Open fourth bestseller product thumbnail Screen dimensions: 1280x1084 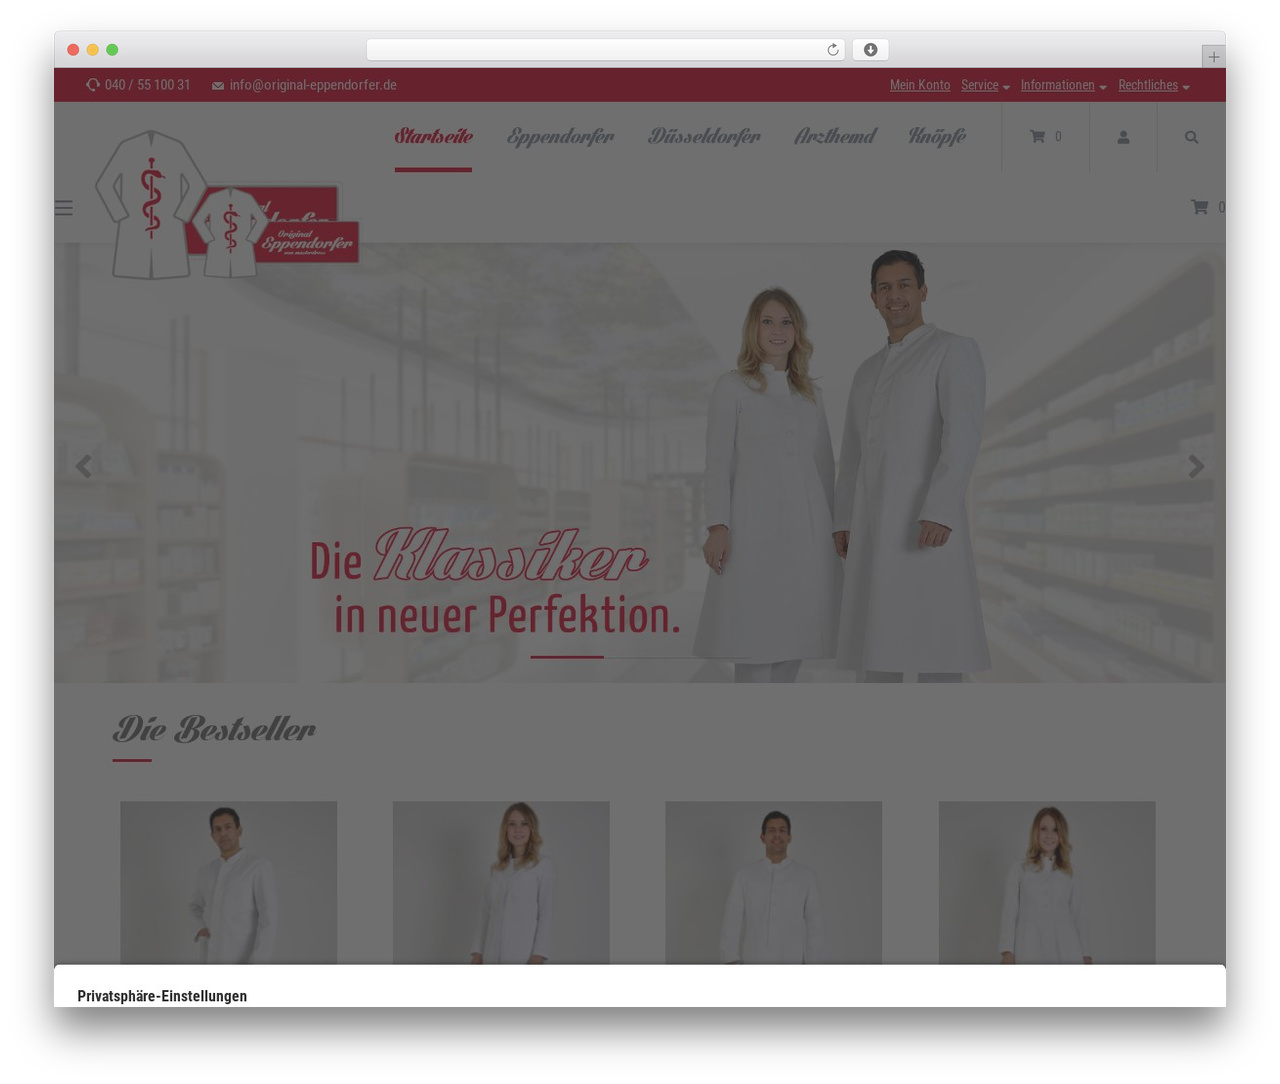(1047, 882)
